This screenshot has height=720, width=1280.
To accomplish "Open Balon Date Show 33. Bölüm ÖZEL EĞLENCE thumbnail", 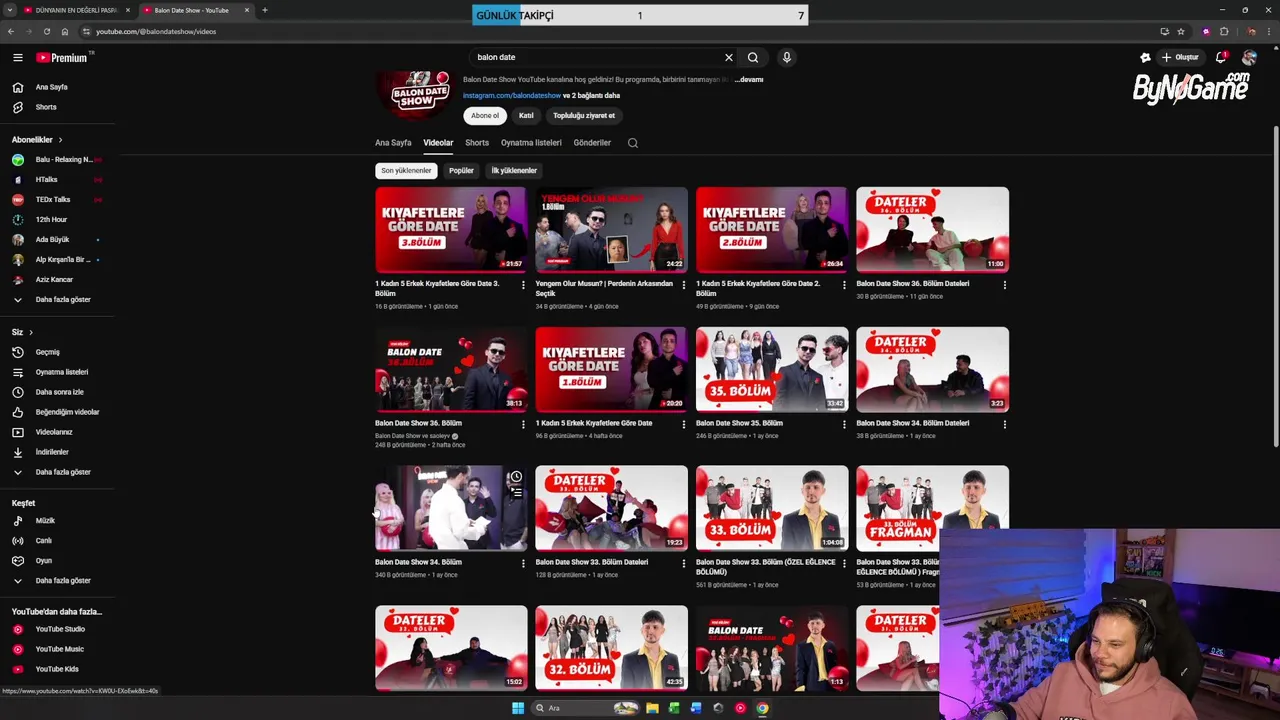I will pos(772,508).
